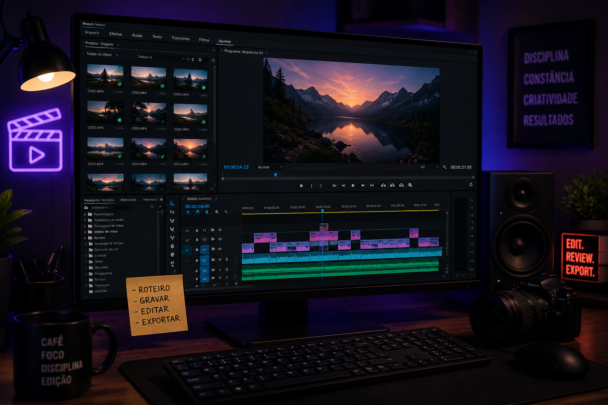Click the wrench settings icon beside duration
The width and height of the screenshot is (608, 405).
[444, 167]
